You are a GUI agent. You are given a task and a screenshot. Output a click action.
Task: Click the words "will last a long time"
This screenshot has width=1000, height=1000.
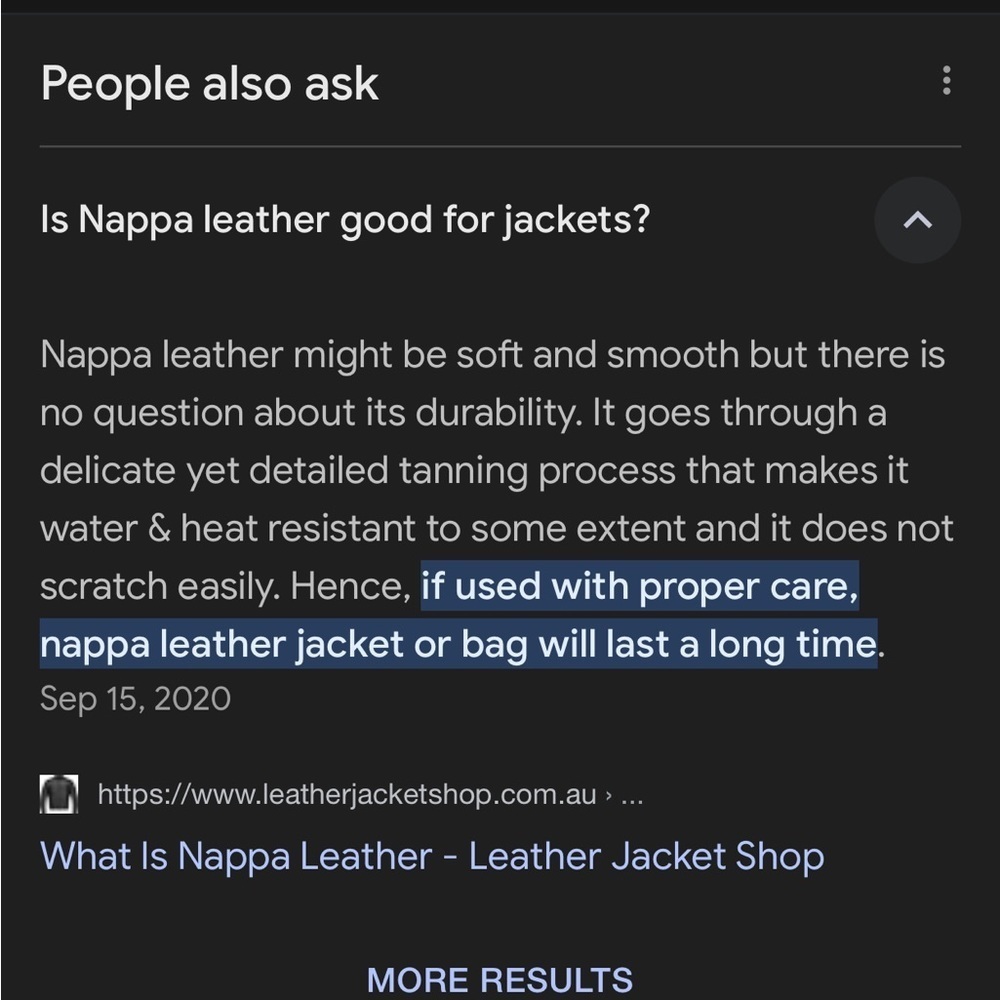point(708,643)
